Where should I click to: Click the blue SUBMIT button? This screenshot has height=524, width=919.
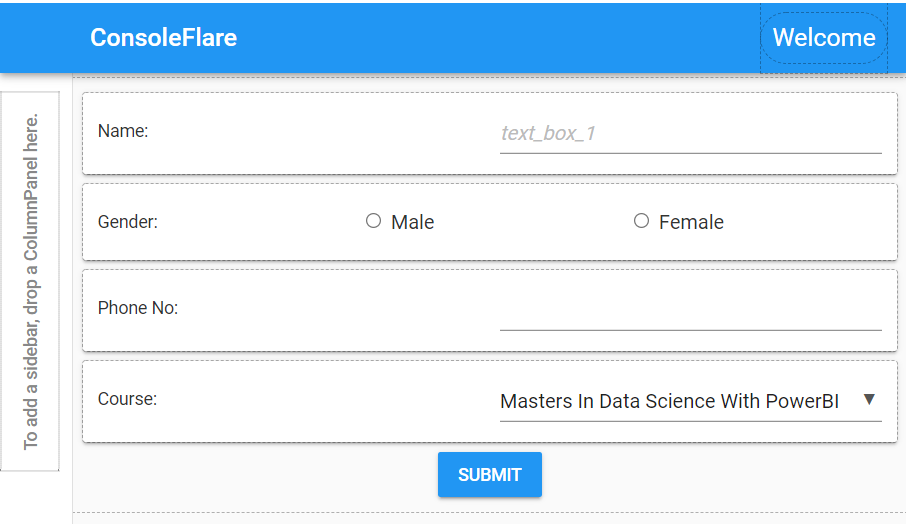489,474
